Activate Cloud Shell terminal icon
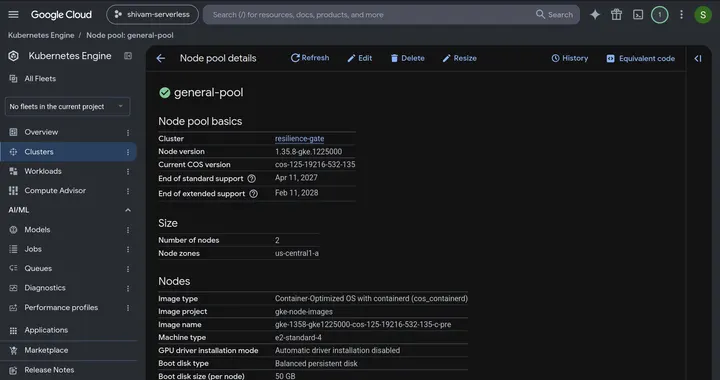The image size is (720, 380). (638, 15)
